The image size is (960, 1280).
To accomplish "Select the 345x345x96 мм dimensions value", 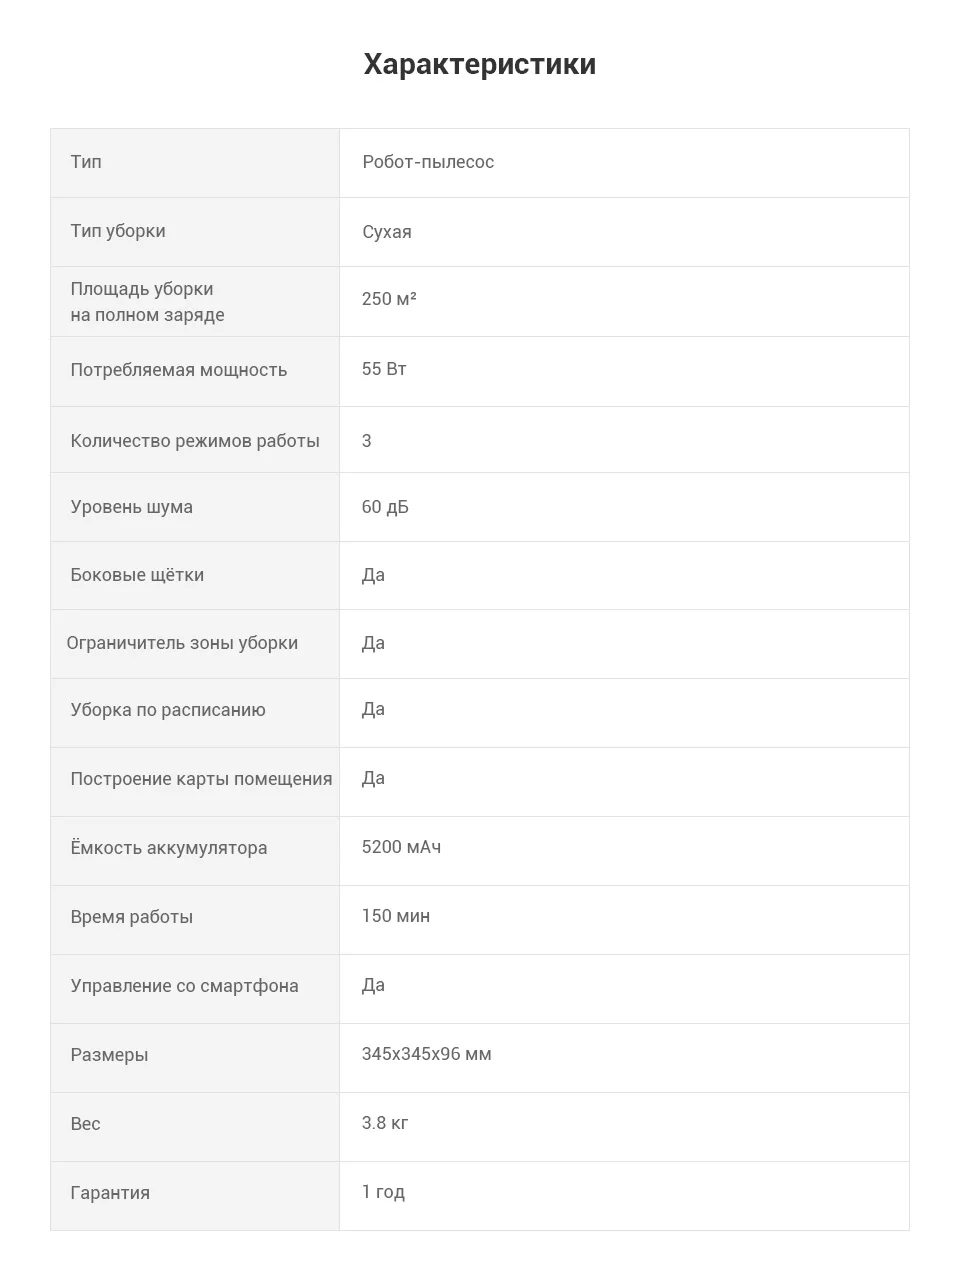I will pos(427,1054).
